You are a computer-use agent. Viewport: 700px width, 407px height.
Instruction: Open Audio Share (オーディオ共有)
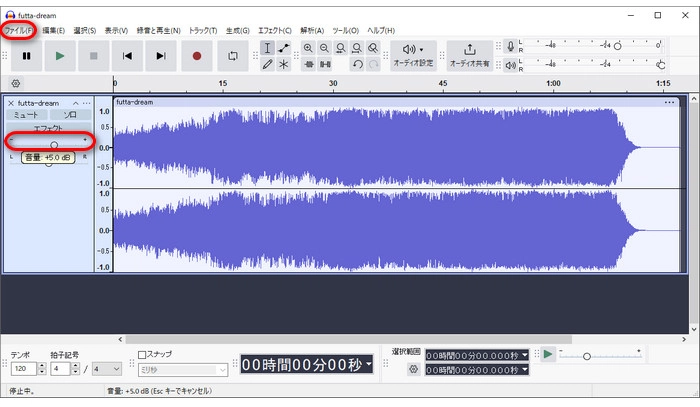469,55
